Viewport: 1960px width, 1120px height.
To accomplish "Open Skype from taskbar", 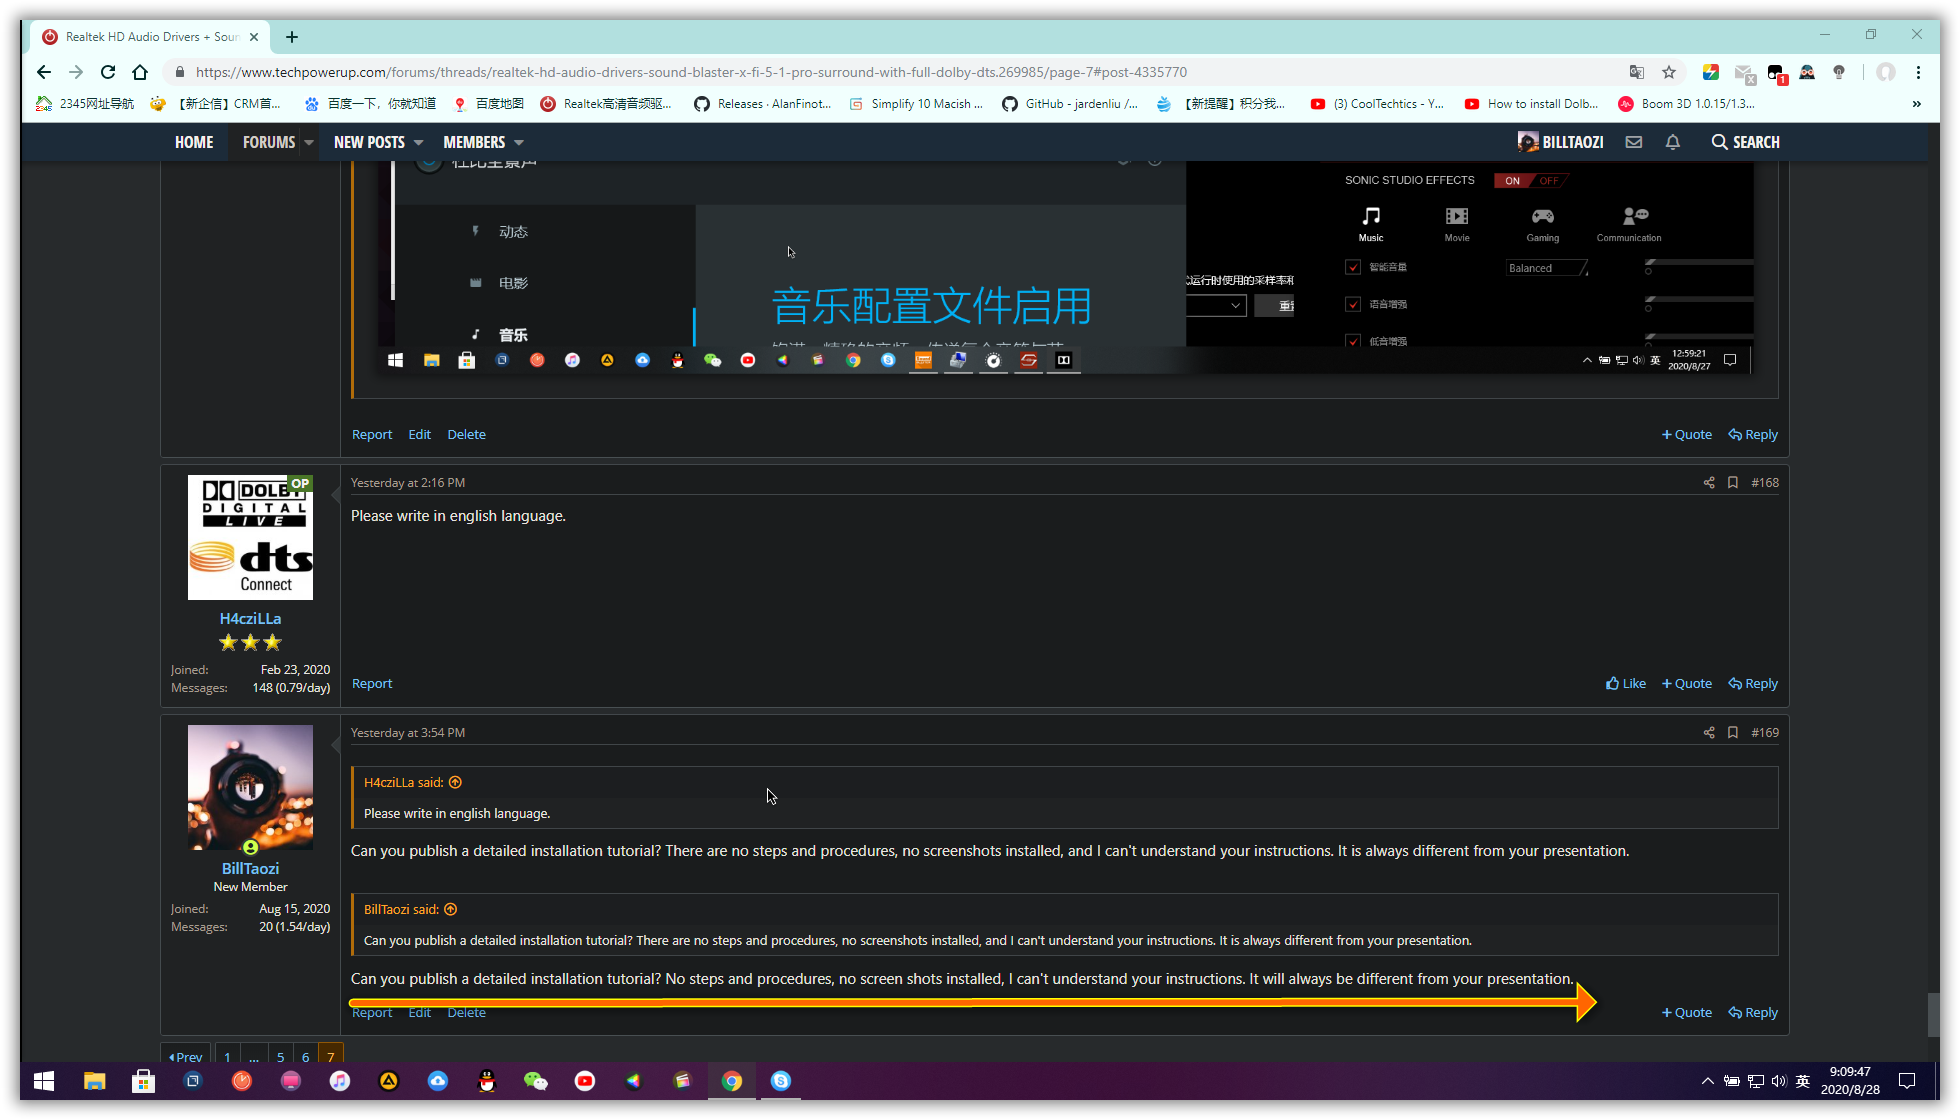I will [x=781, y=1081].
